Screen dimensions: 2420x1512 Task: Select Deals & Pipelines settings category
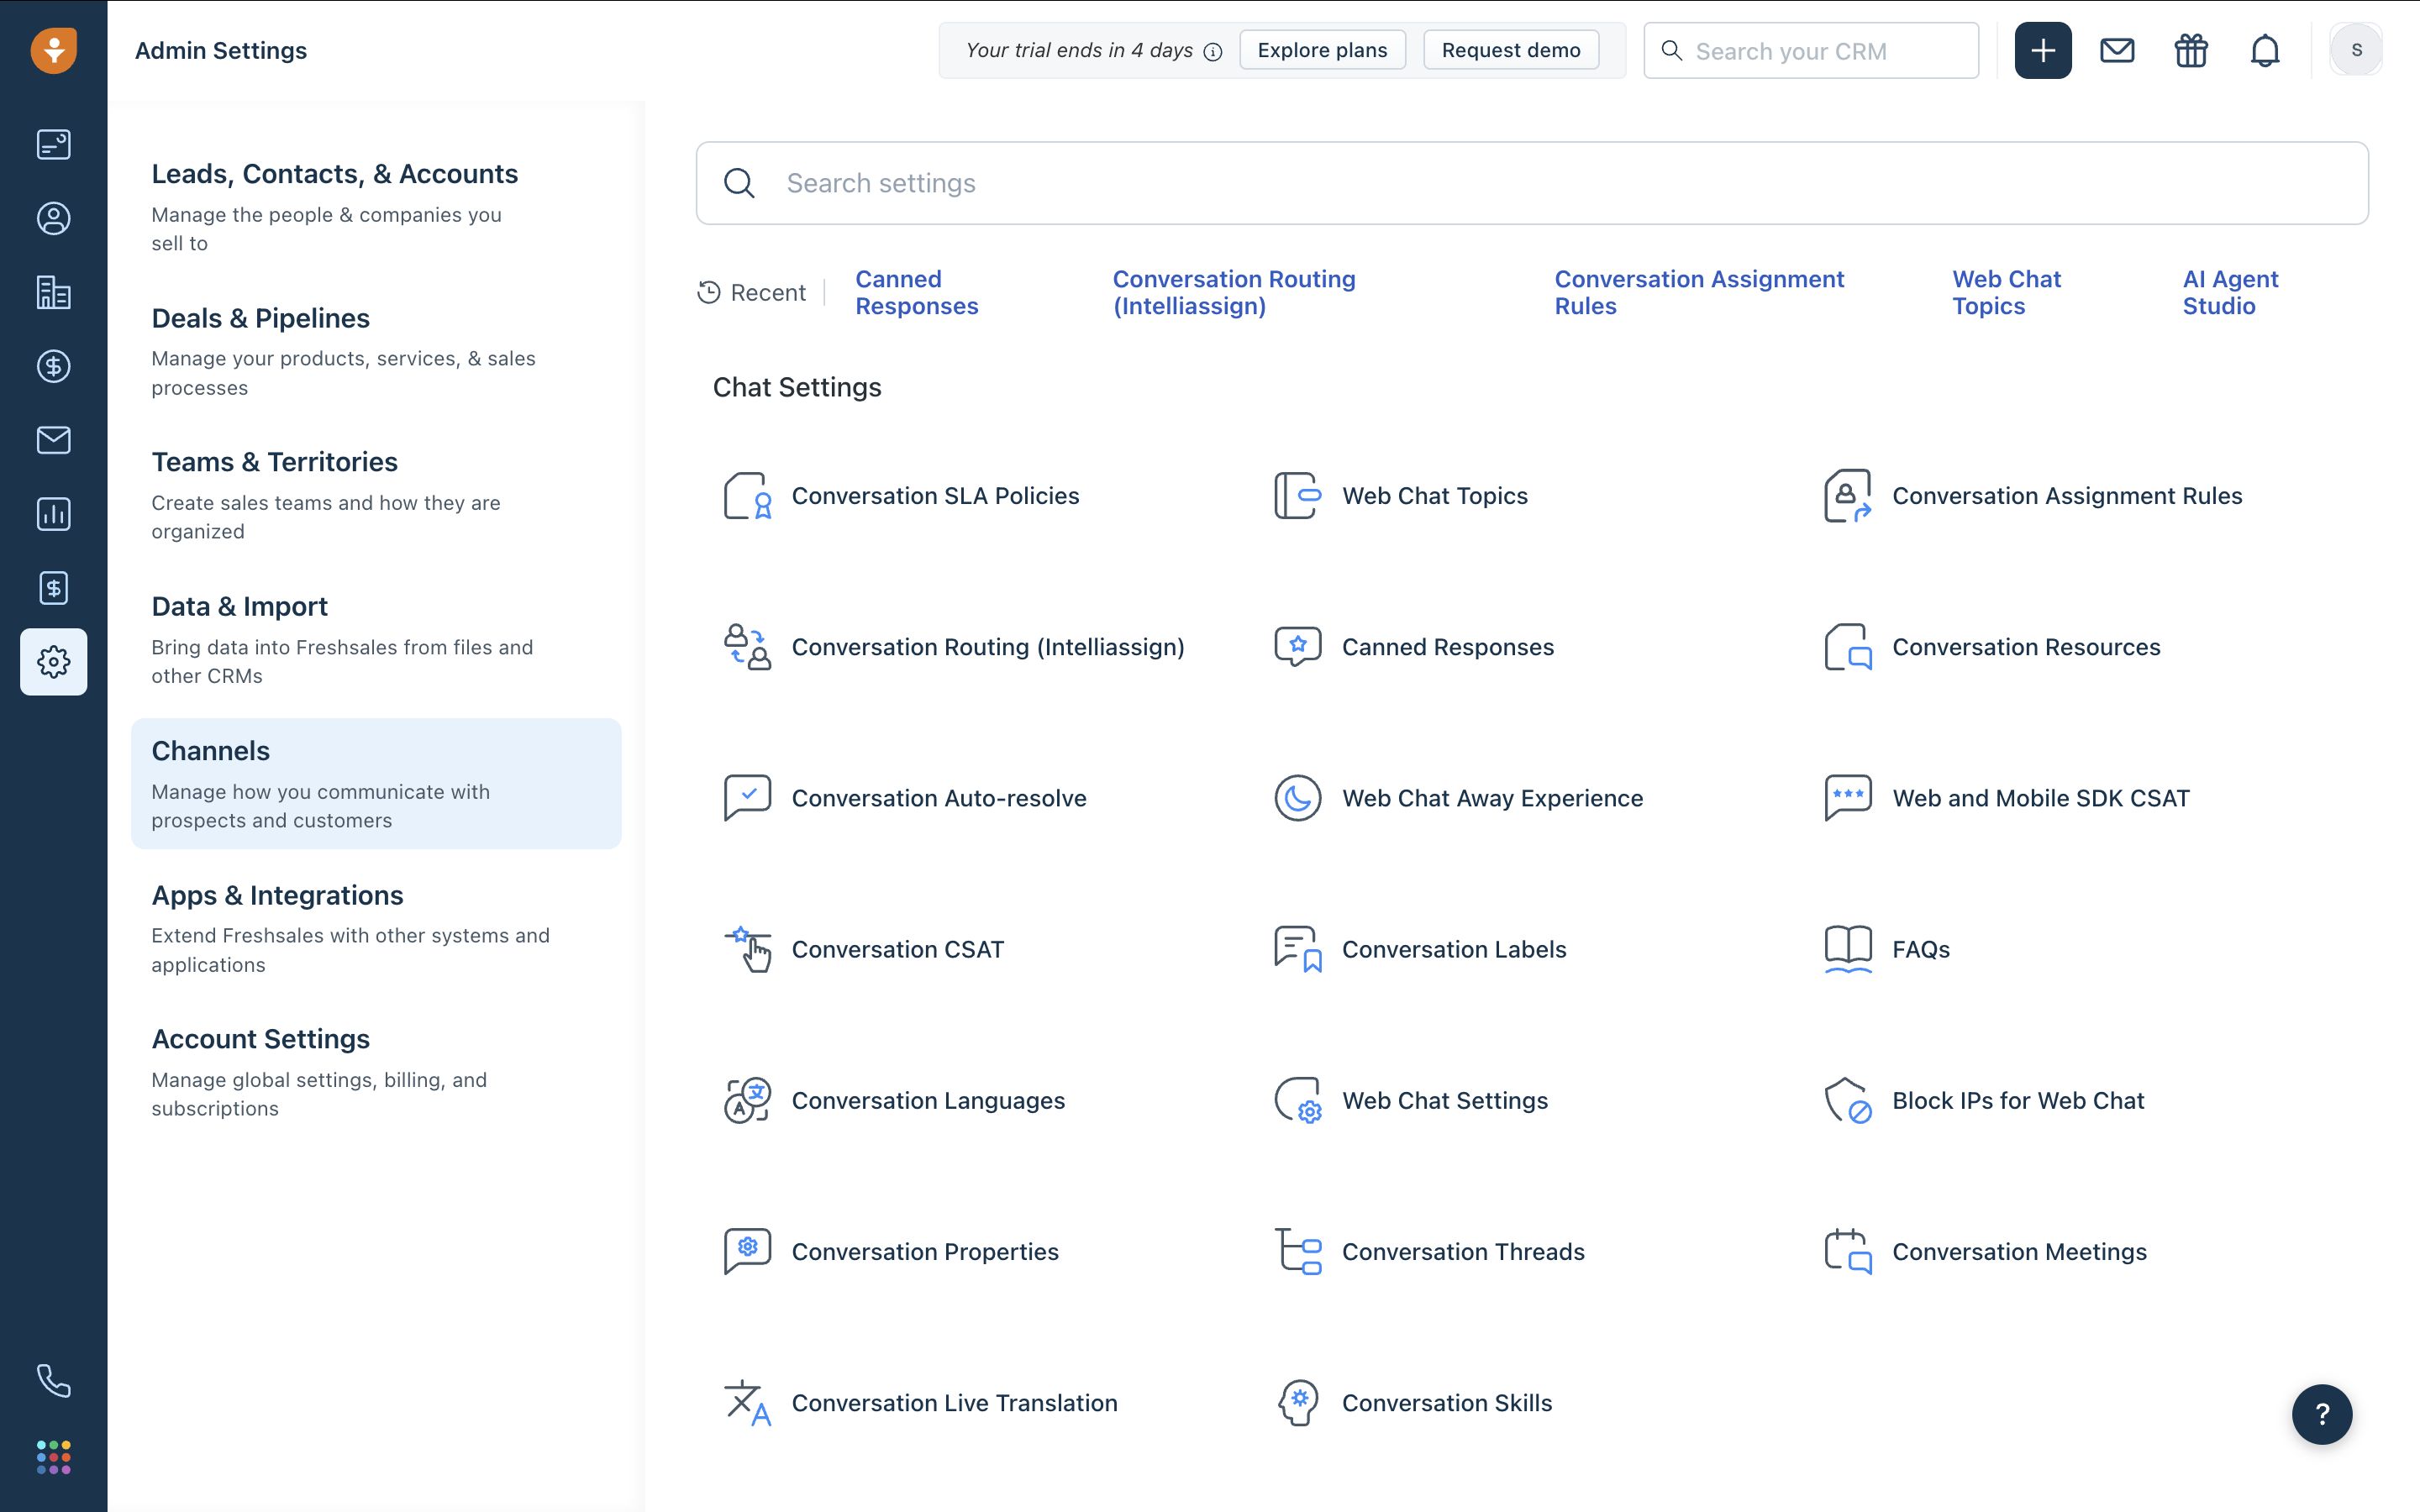376,351
